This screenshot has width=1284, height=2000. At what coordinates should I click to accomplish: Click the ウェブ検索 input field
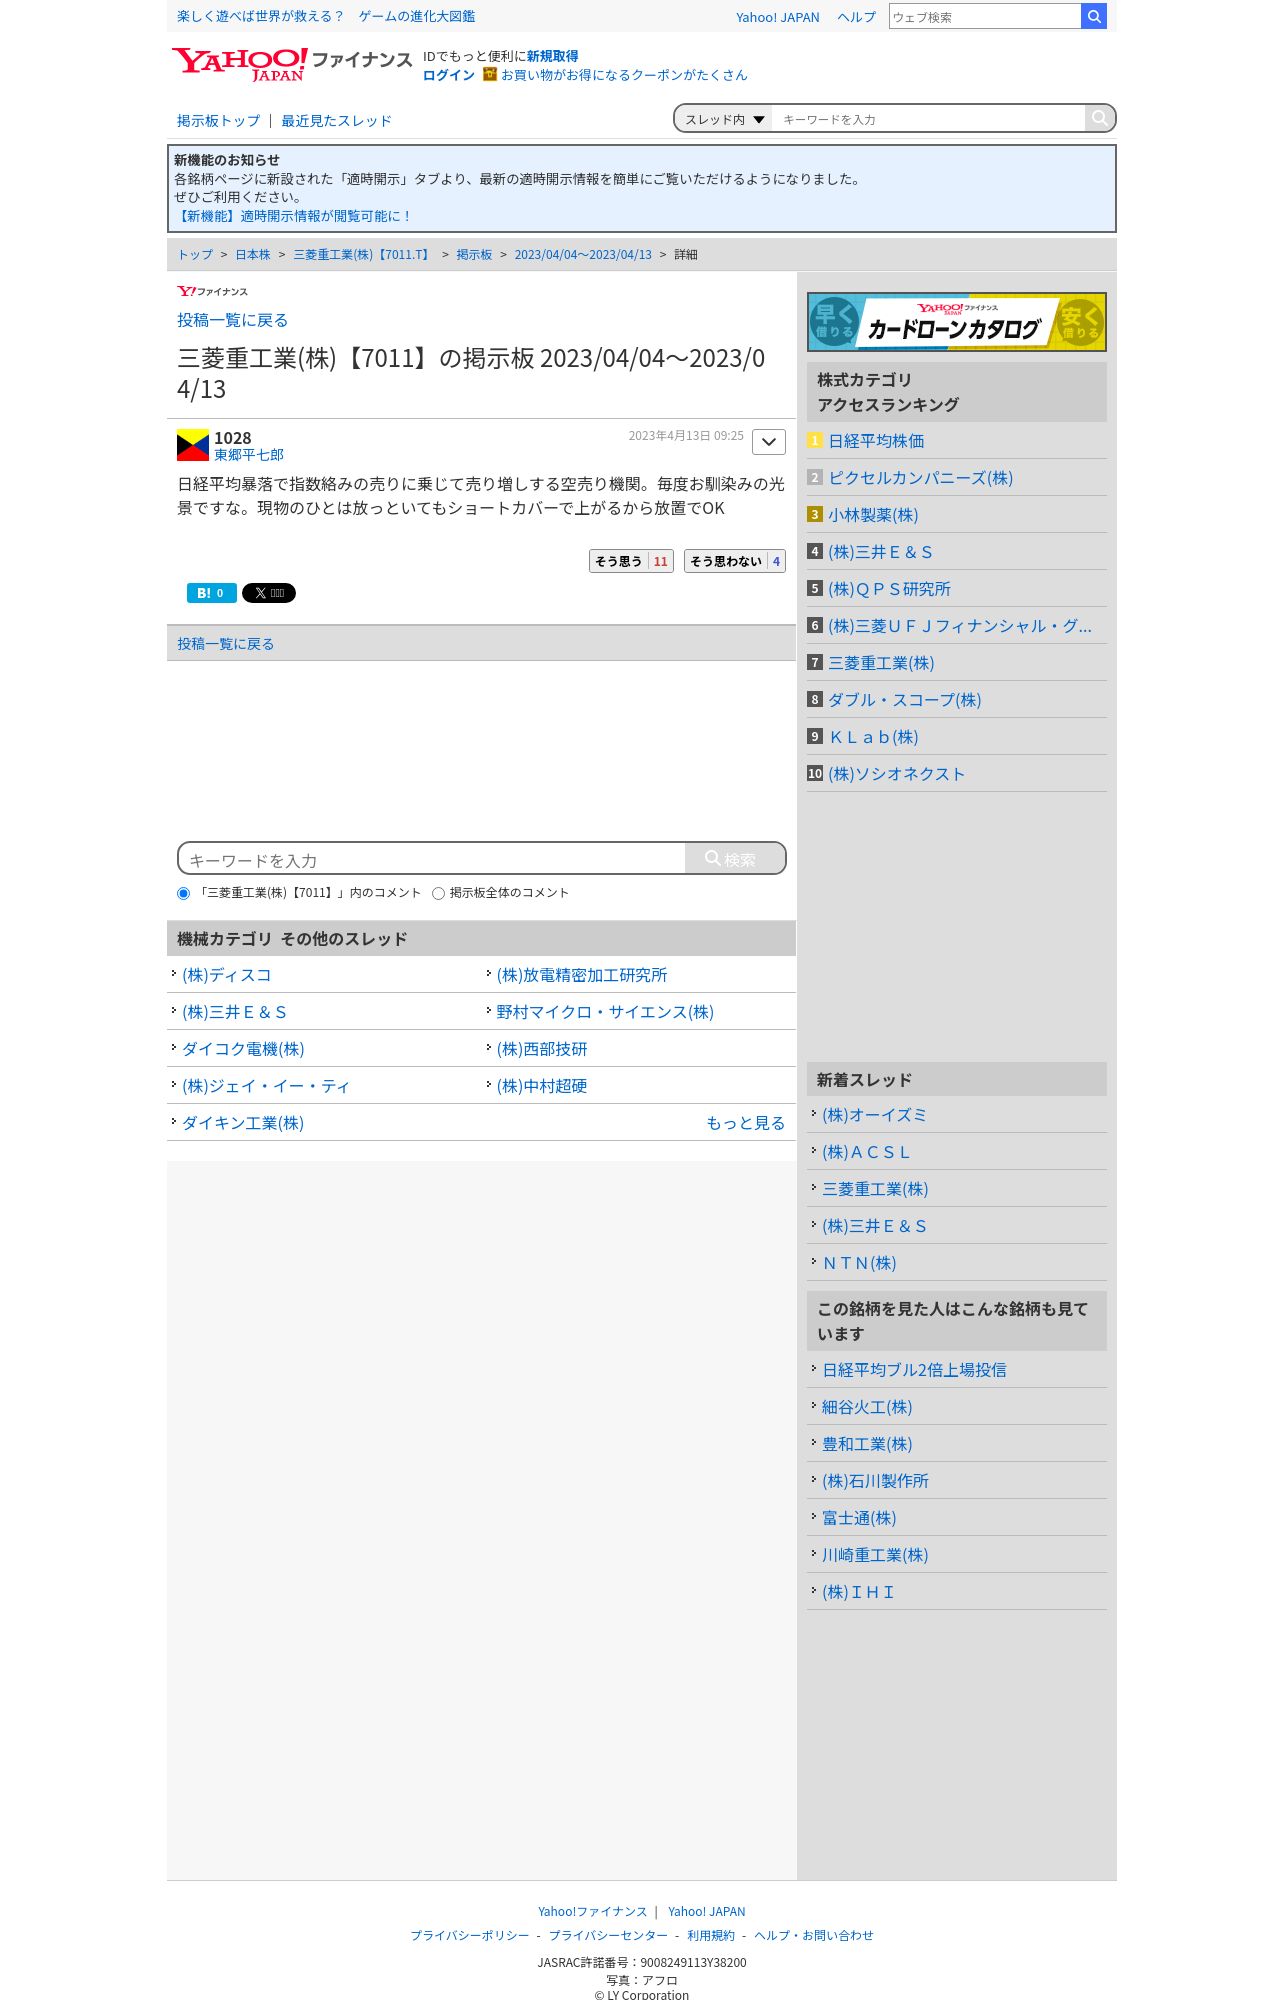pos(985,16)
